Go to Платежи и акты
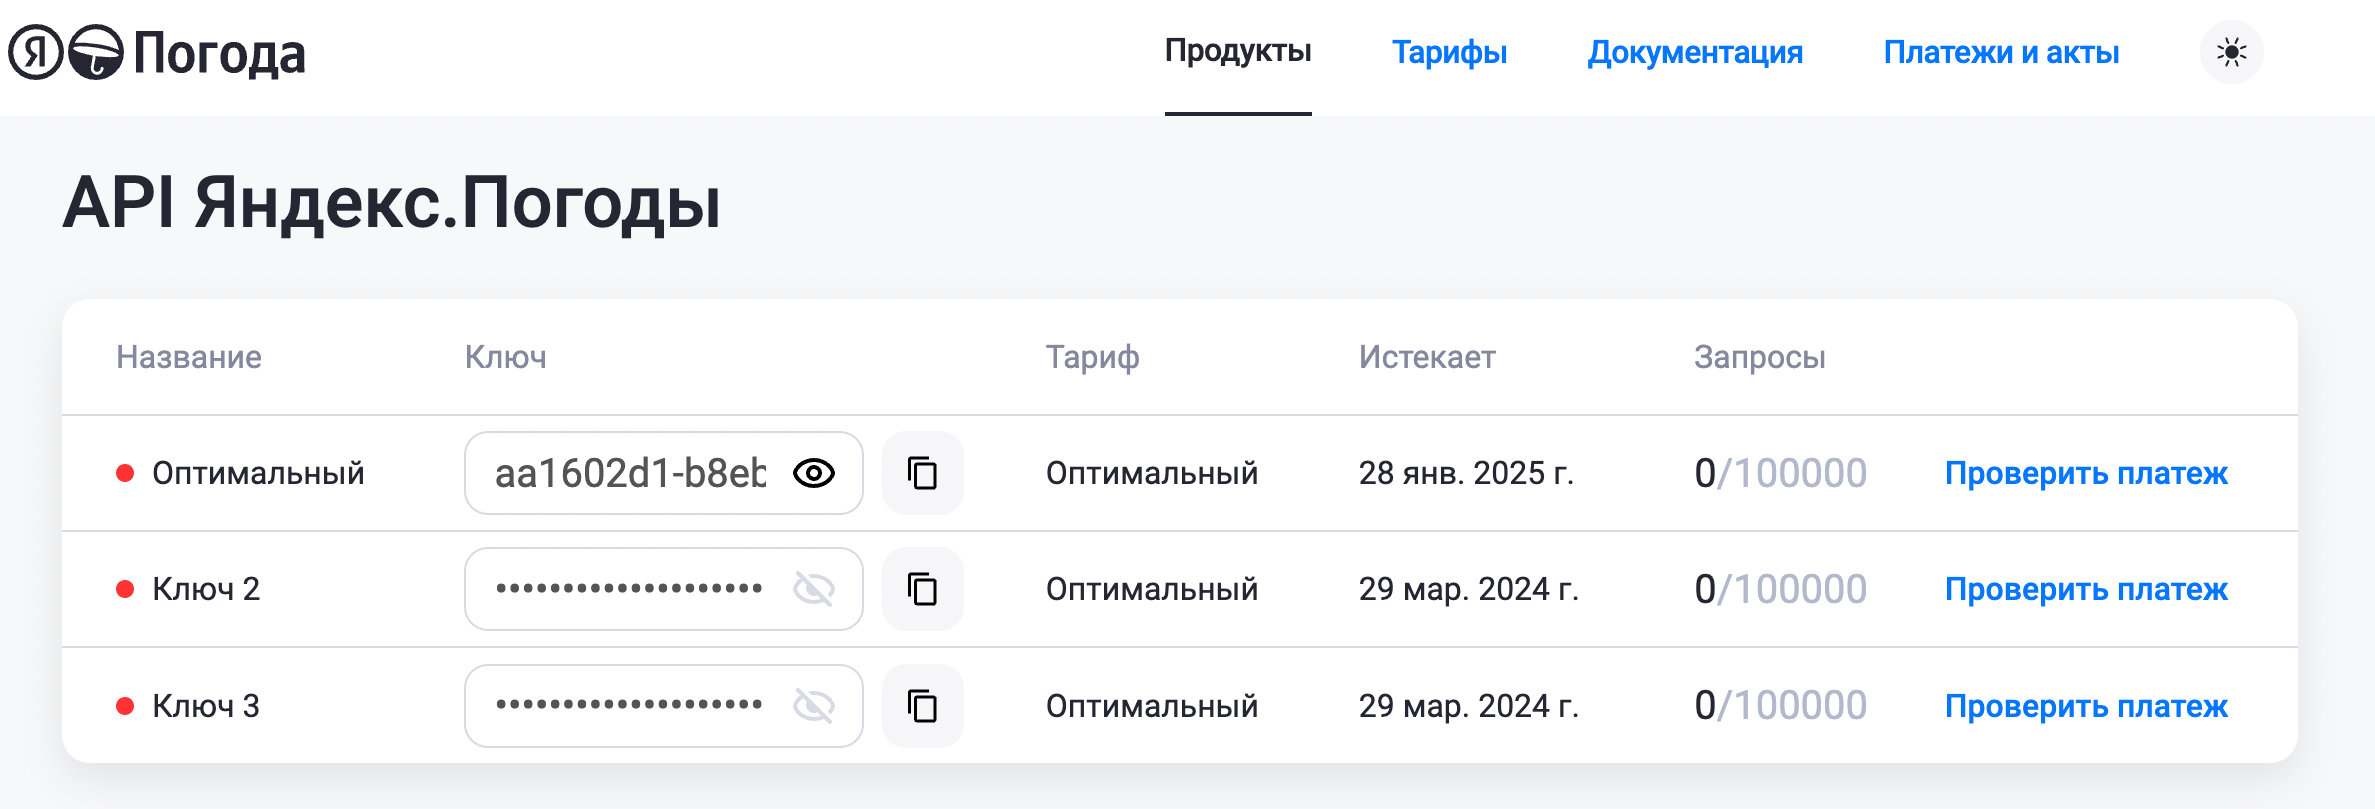2375x809 pixels. coord(2001,52)
